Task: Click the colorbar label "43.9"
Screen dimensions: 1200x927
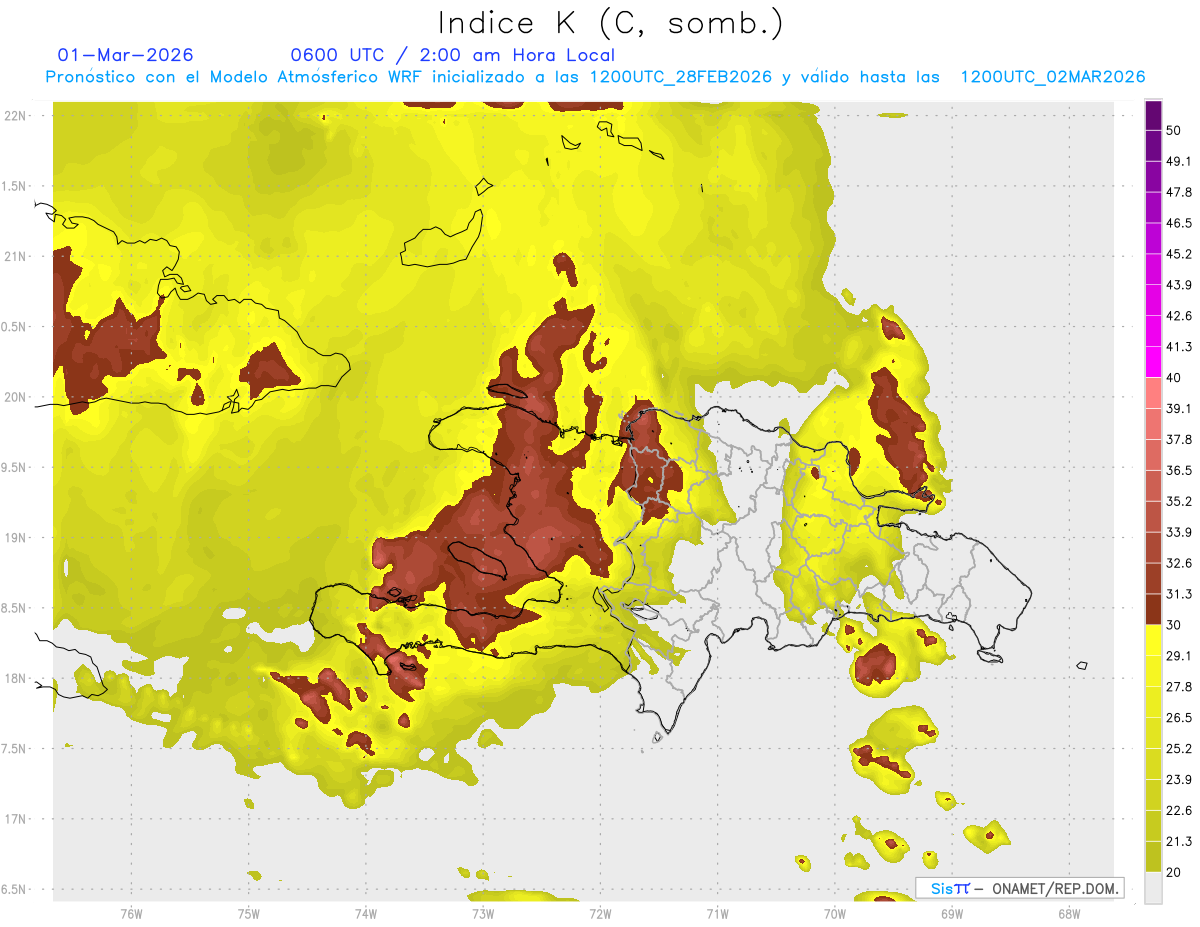Action: click(x=1179, y=285)
